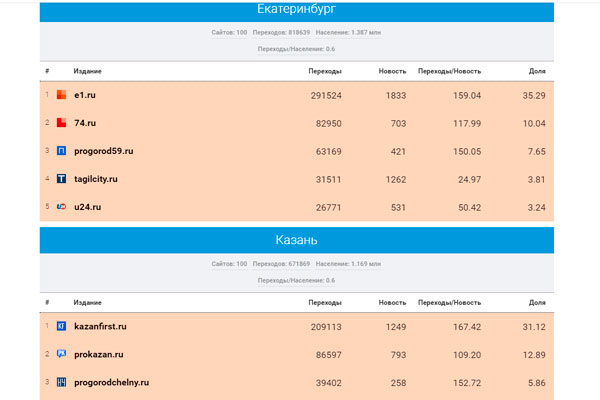Open the u24.ru publication link
Screen dimensions: 600x400
pos(88,207)
